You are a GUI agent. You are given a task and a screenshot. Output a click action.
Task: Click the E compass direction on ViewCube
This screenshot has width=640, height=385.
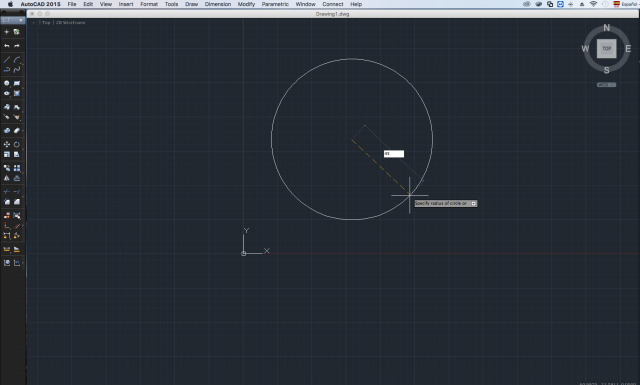(x=628, y=49)
